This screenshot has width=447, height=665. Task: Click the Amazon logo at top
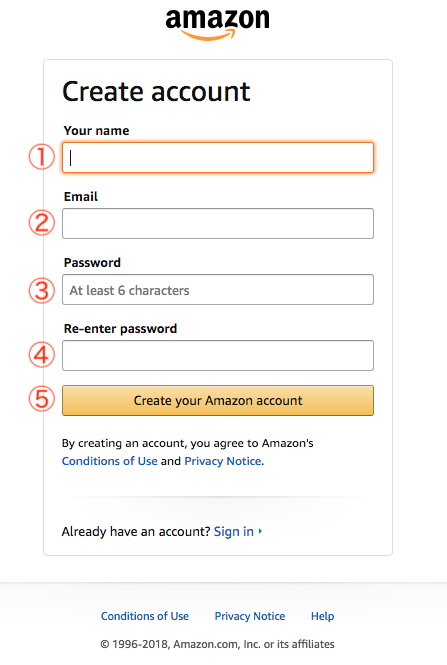[x=217, y=25]
